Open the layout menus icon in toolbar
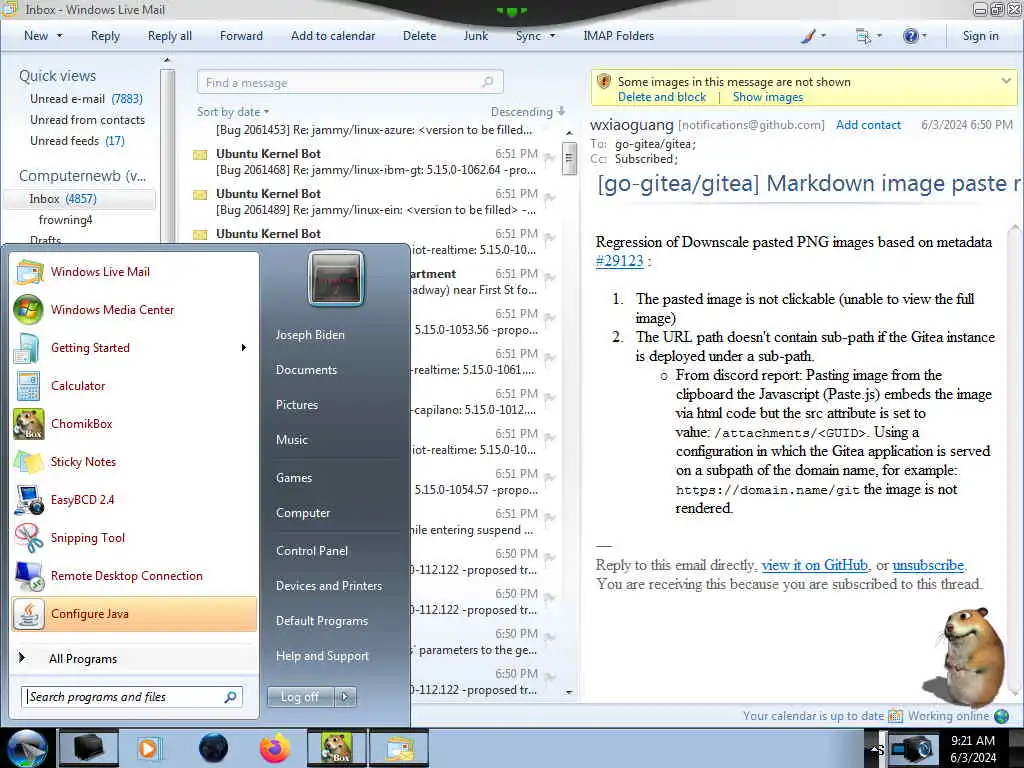Screen dimensions: 1024x768 (863, 36)
